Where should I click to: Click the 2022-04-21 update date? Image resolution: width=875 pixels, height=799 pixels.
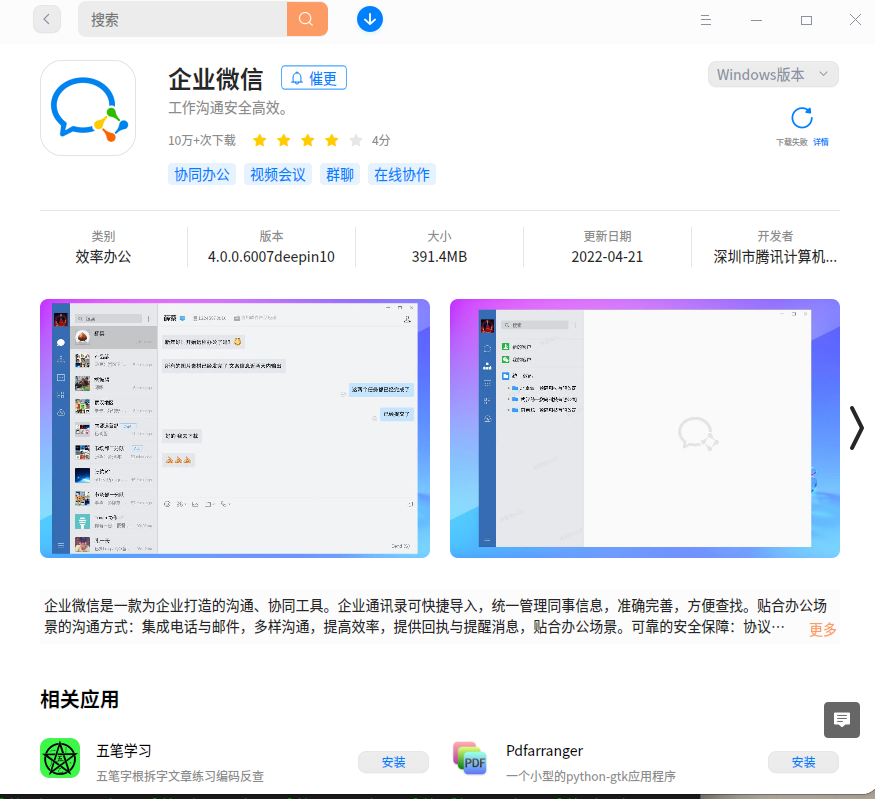point(607,257)
